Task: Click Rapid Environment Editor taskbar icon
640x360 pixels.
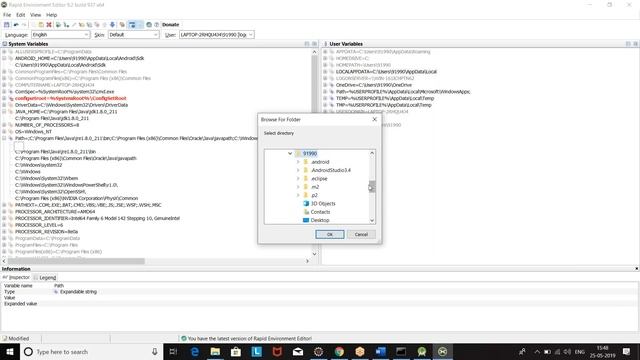Action: 442,352
